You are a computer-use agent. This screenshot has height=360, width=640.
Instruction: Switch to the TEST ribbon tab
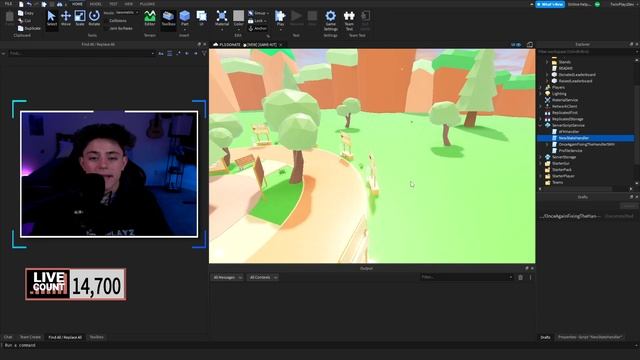click(113, 4)
